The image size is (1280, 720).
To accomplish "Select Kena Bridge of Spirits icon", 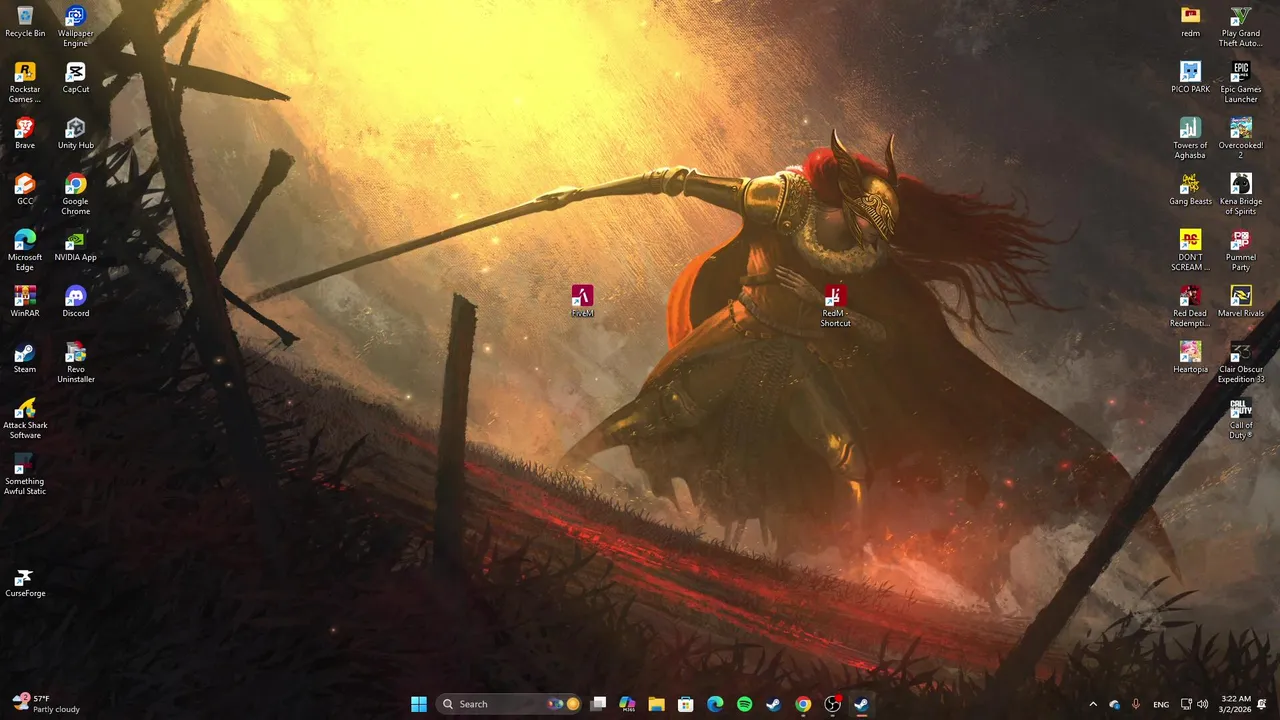I will 1241,195.
